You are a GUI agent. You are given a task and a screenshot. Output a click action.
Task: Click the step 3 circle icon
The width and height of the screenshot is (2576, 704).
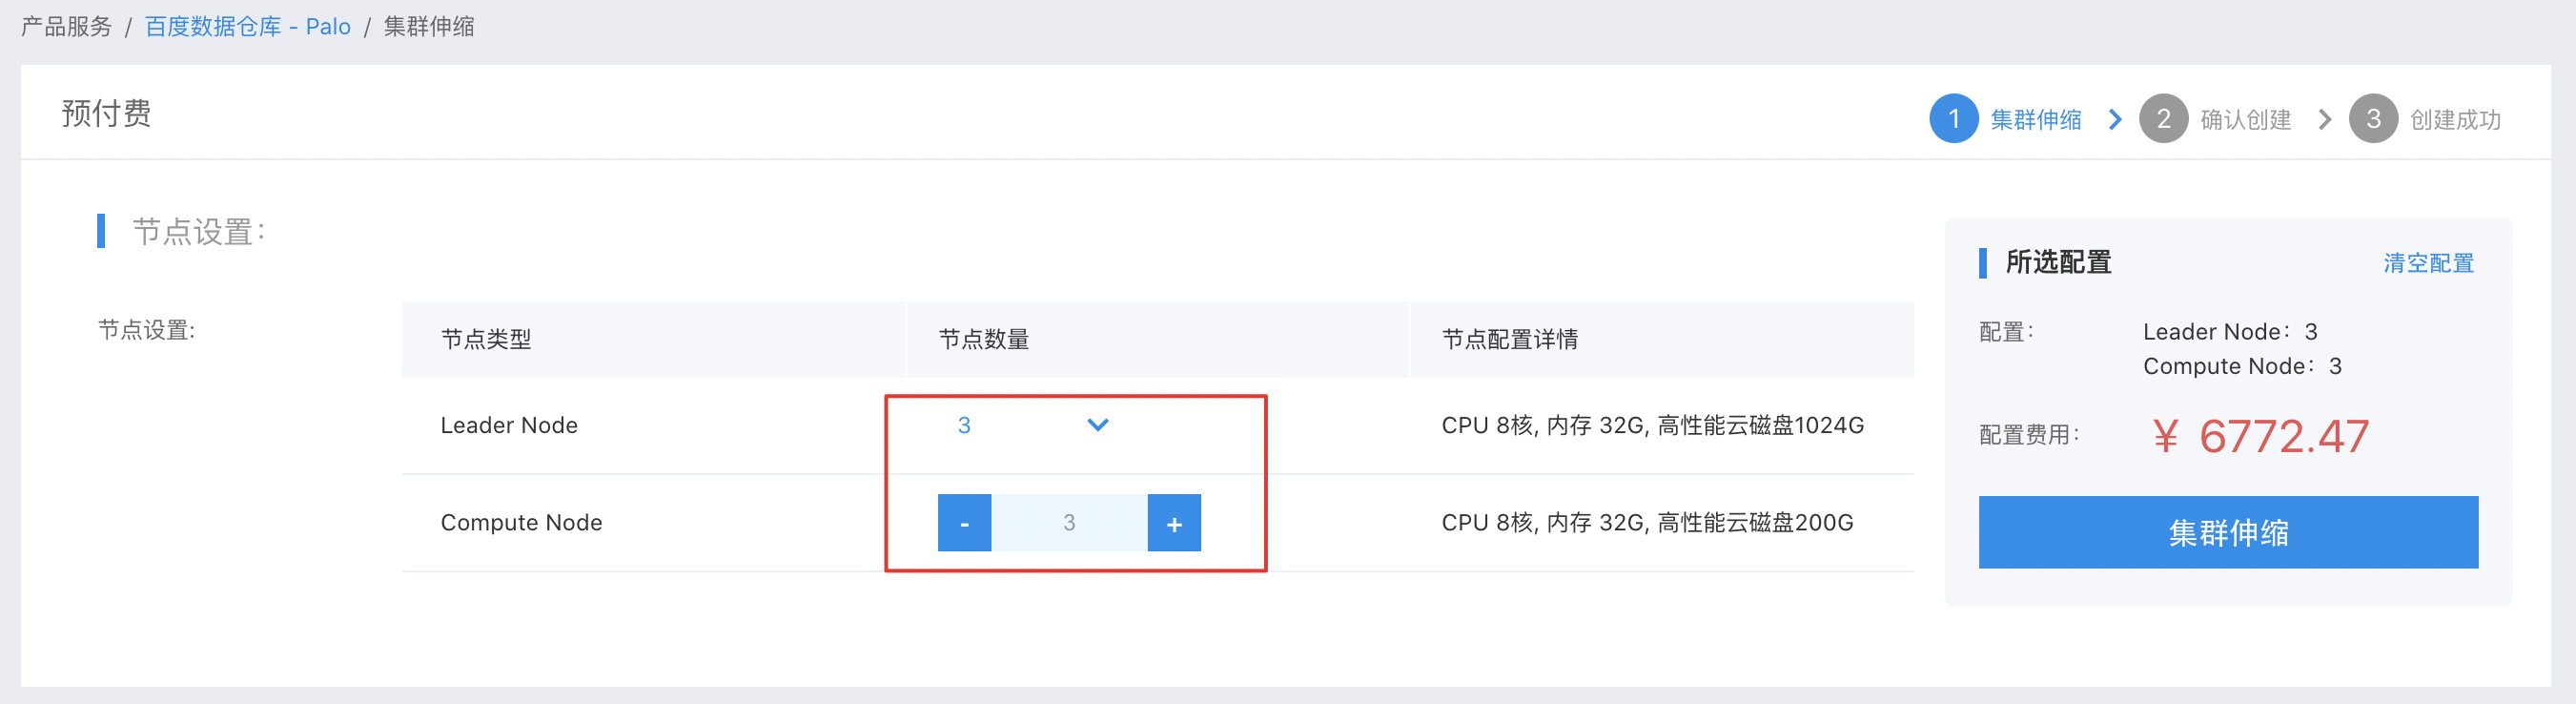(x=2373, y=119)
